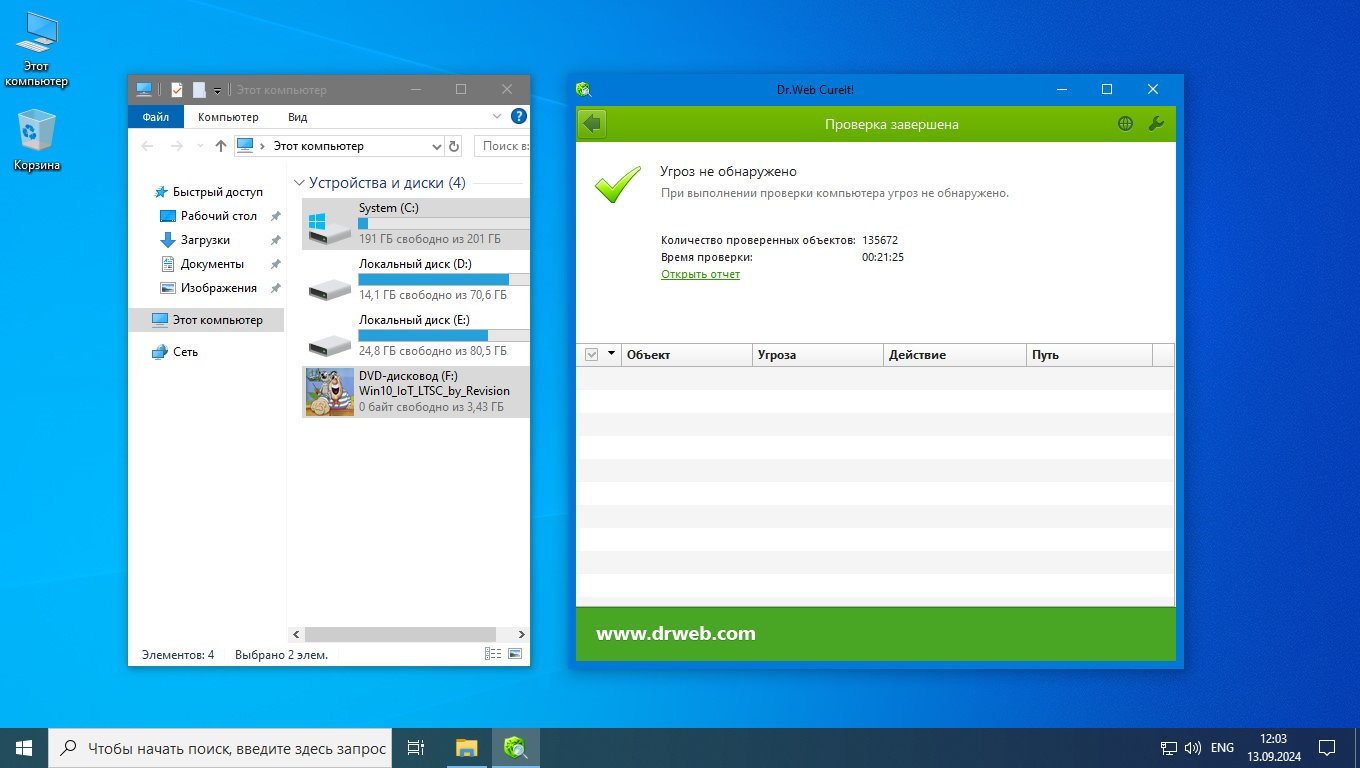This screenshot has width=1360, height=768.
Task: Select Загрузки in the navigation pane
Action: point(205,240)
